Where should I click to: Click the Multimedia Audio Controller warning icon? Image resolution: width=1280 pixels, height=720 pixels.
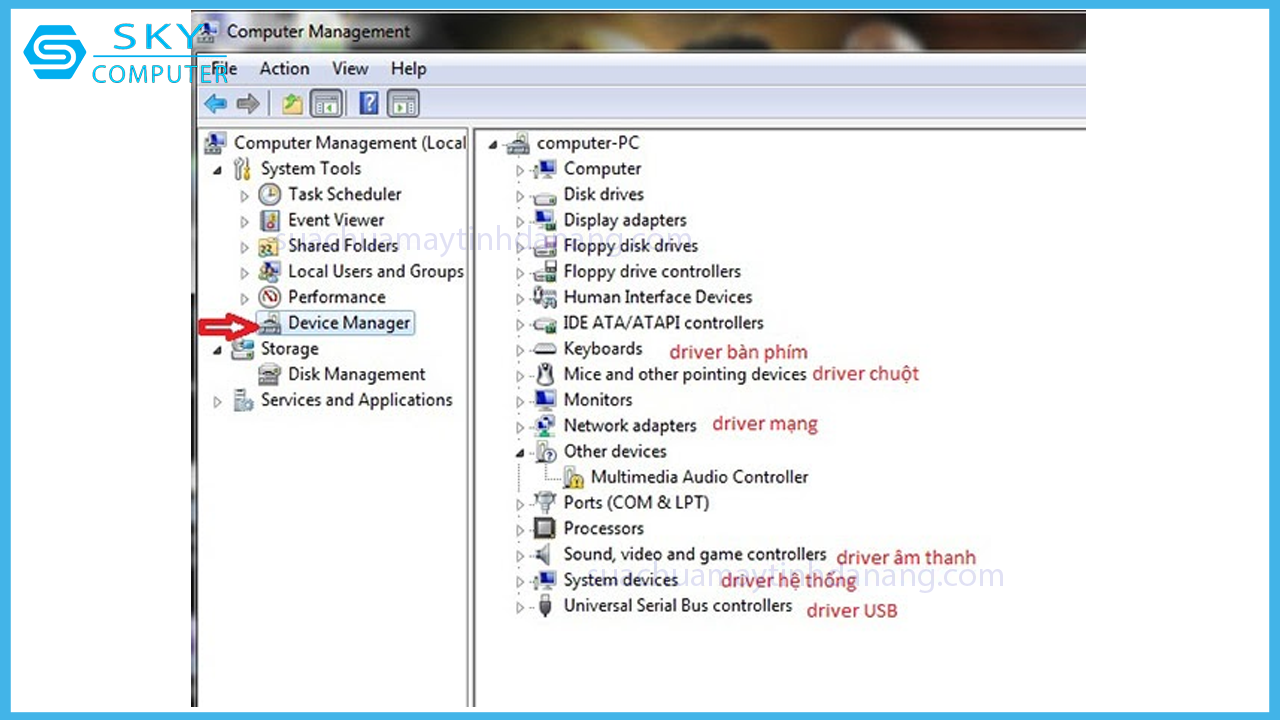573,478
